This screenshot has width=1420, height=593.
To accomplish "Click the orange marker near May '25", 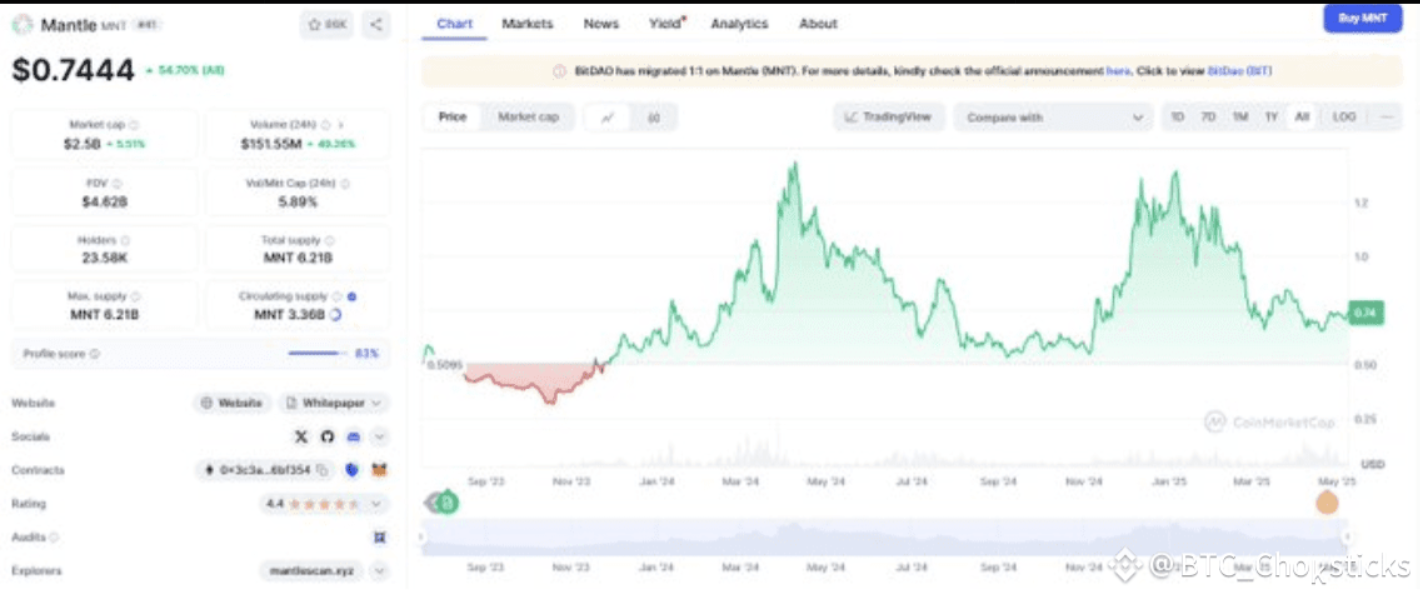I will (1327, 502).
